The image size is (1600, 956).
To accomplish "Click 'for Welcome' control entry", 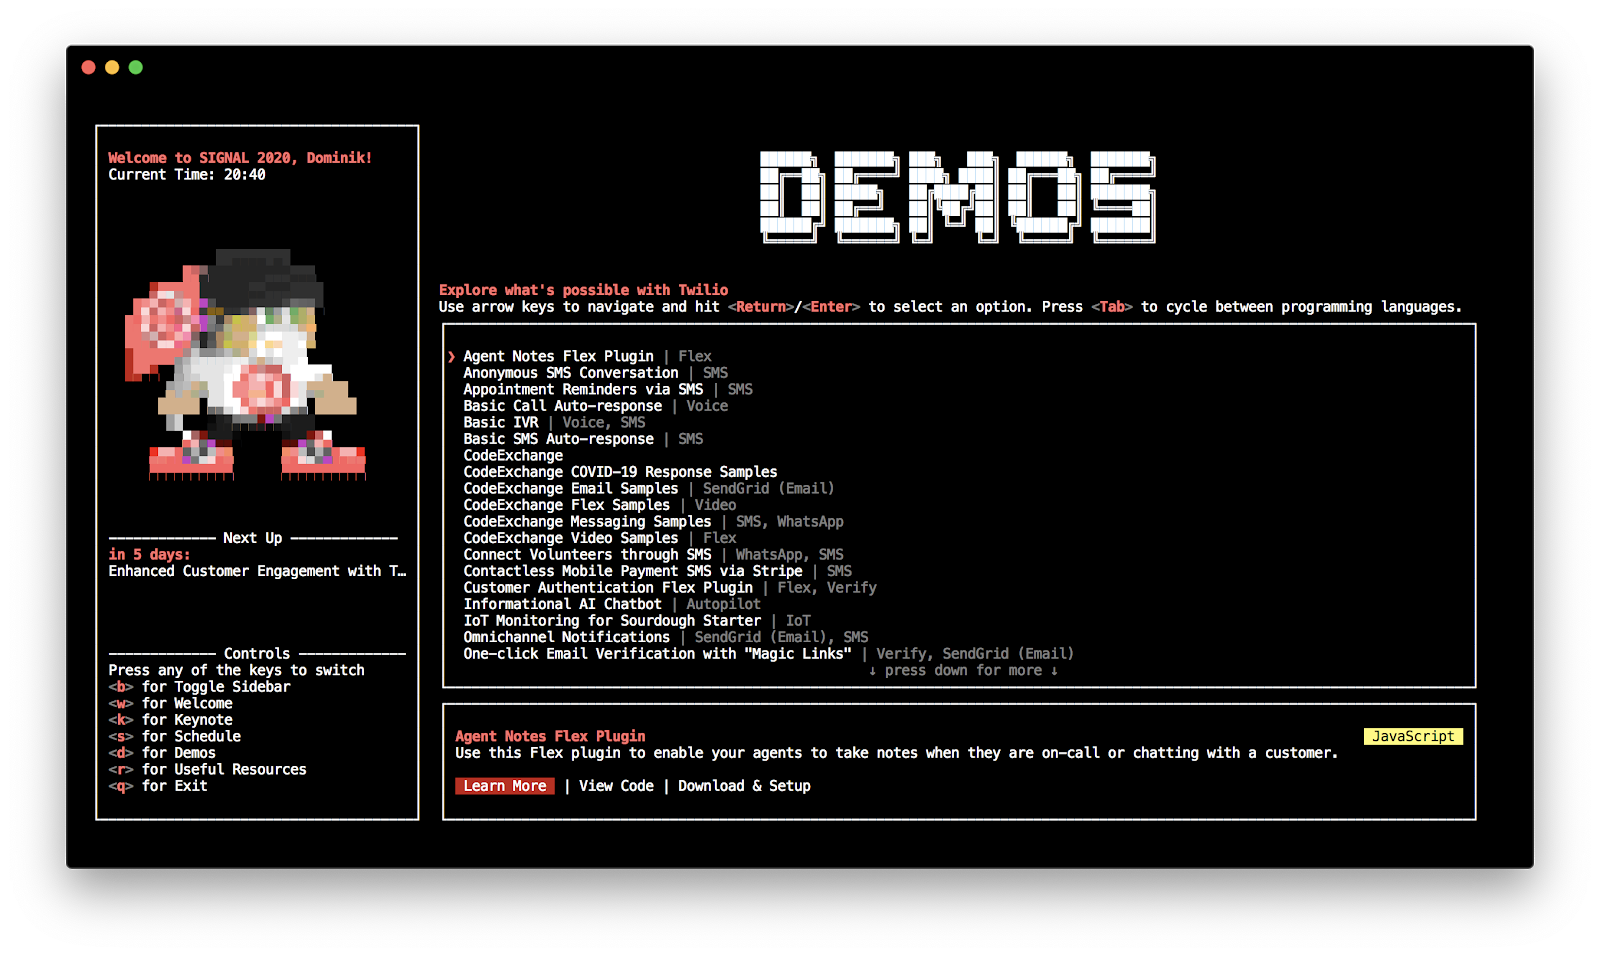I will (170, 703).
